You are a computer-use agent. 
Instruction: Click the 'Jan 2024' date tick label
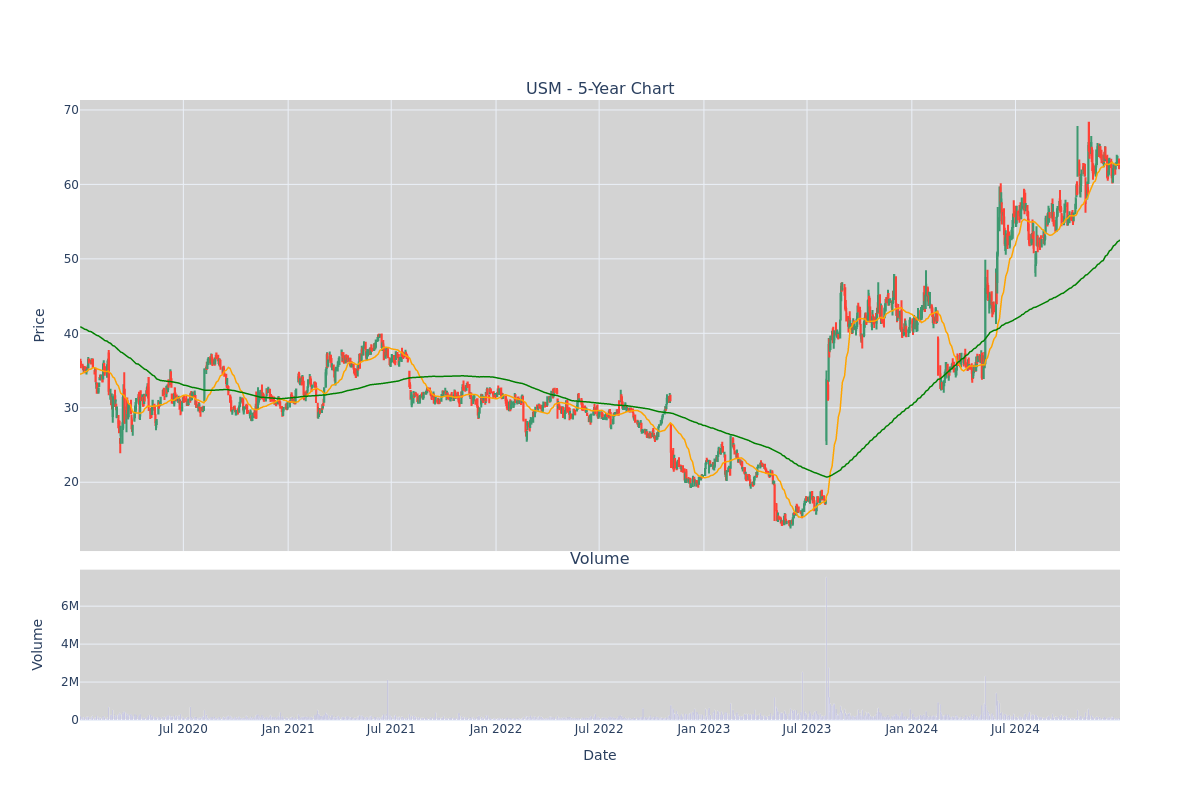point(912,729)
